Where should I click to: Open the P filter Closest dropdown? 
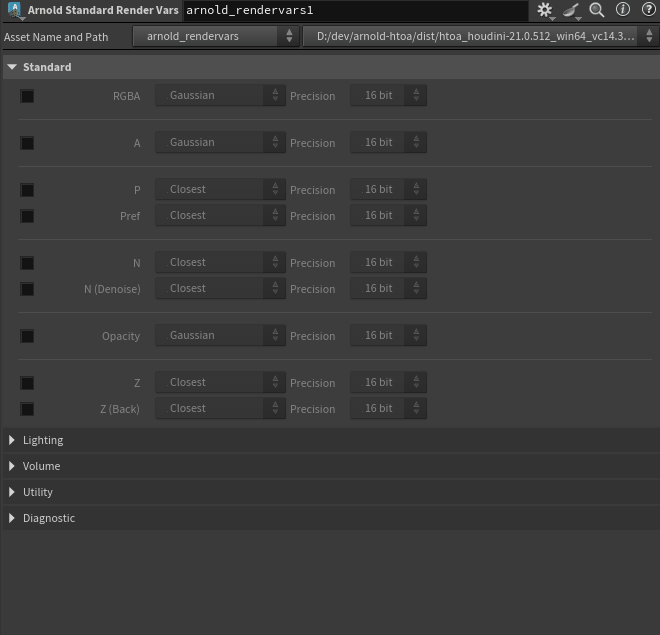pos(221,189)
